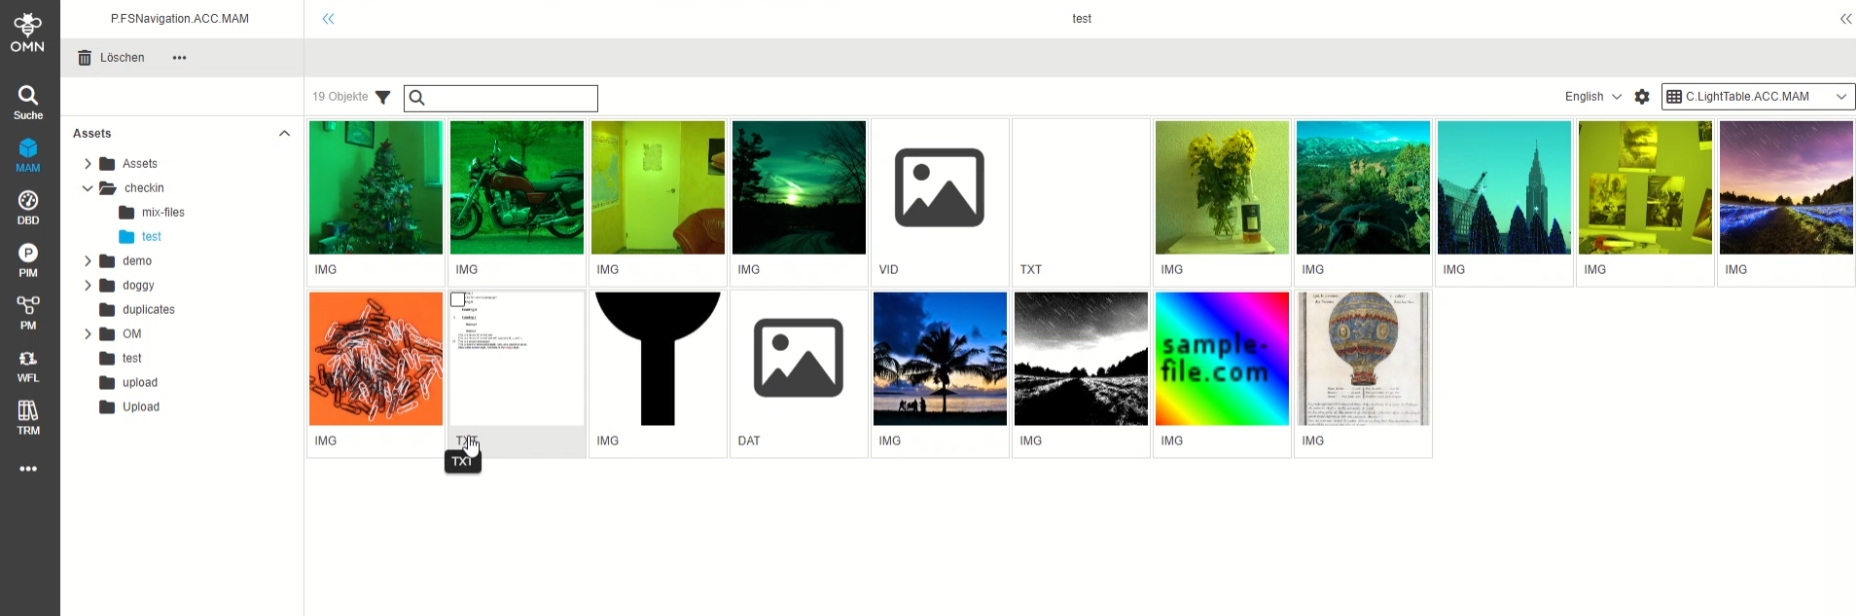The image size is (1856, 616).
Task: Open more actions next to Löschen
Action: (x=179, y=58)
